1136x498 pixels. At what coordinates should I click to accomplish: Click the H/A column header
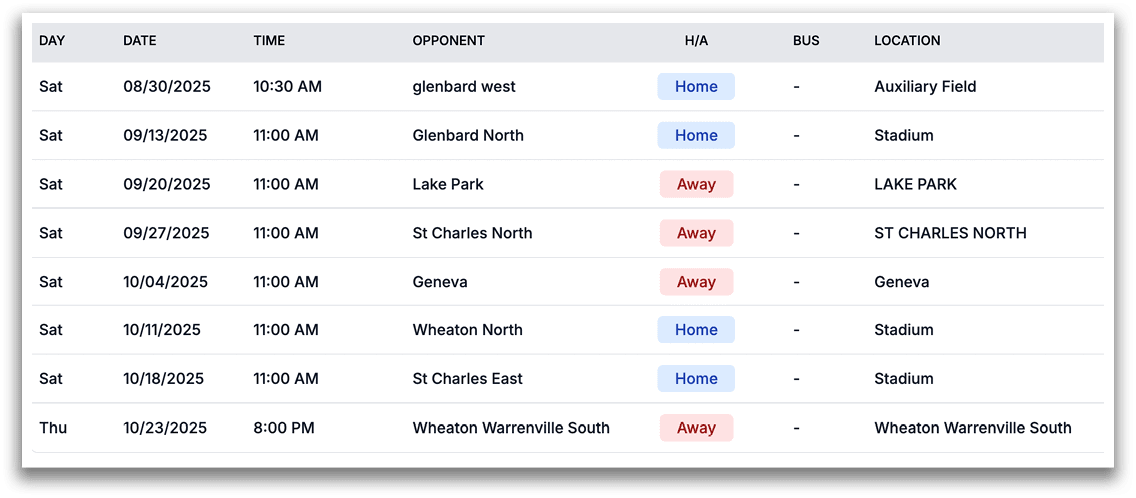[696, 41]
